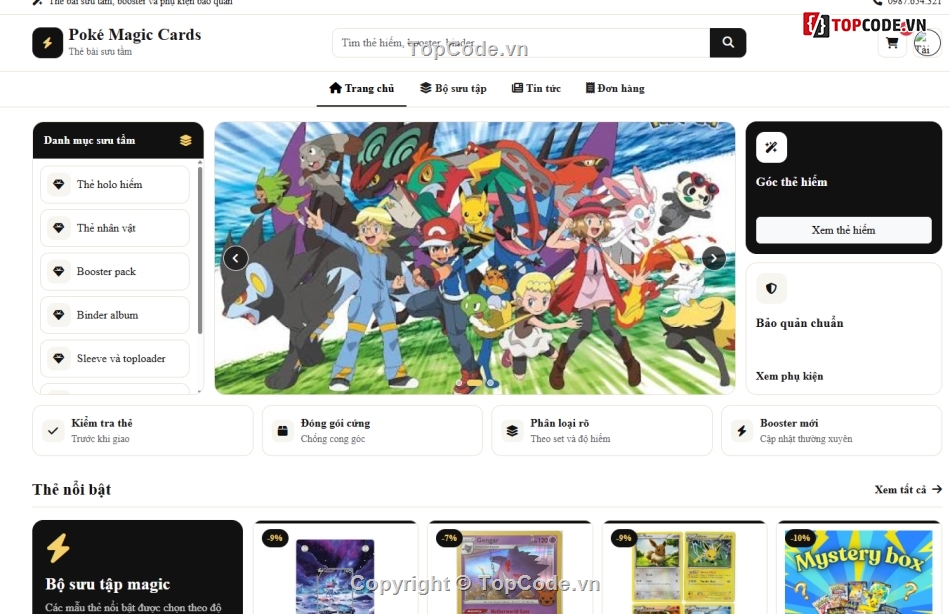Open the Tin tức tab

pyautogui.click(x=536, y=88)
